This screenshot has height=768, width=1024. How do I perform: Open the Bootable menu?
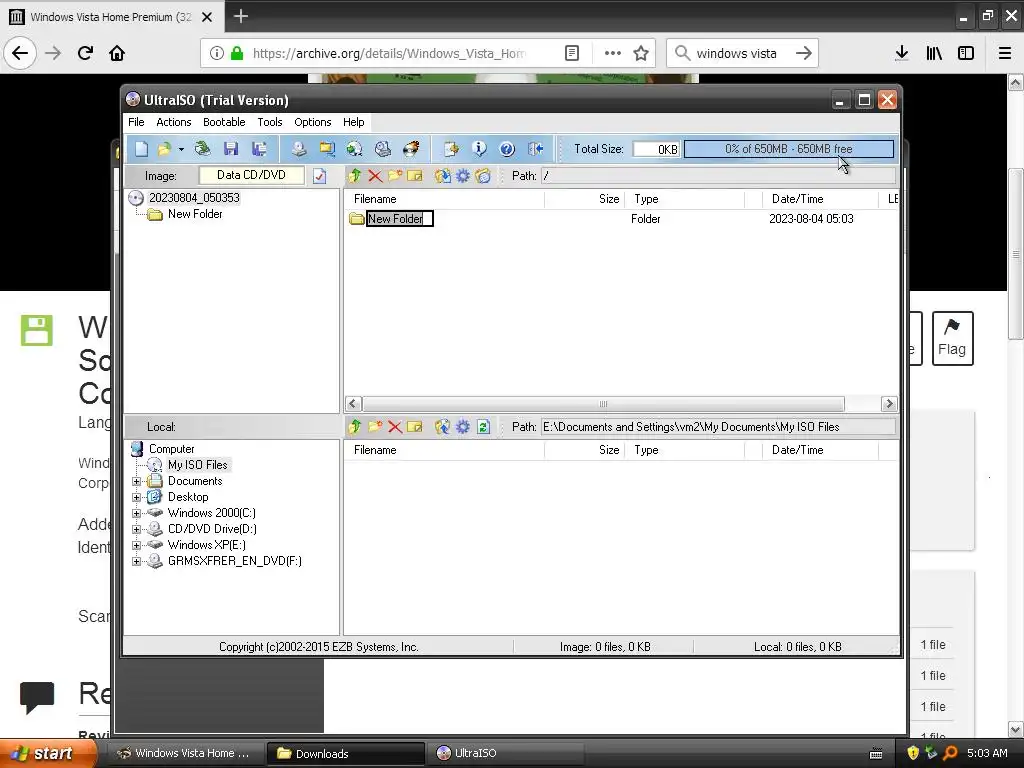point(224,122)
